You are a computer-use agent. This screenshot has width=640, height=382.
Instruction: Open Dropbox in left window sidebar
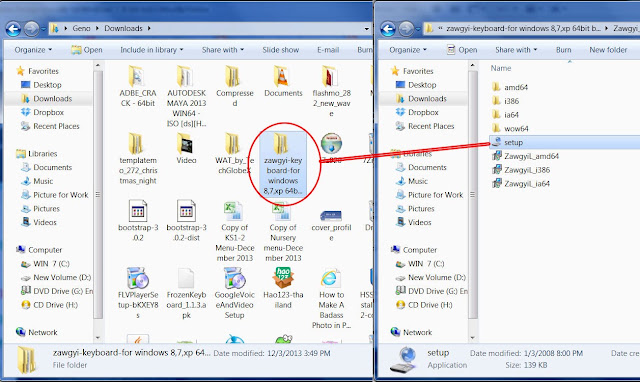(x=42, y=112)
